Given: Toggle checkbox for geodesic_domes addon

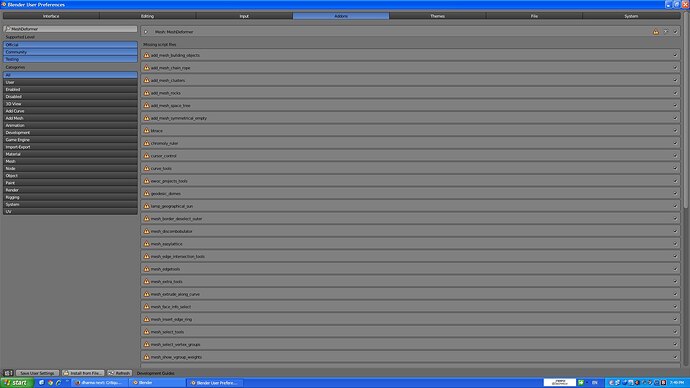Looking at the screenshot, I should click(x=675, y=194).
